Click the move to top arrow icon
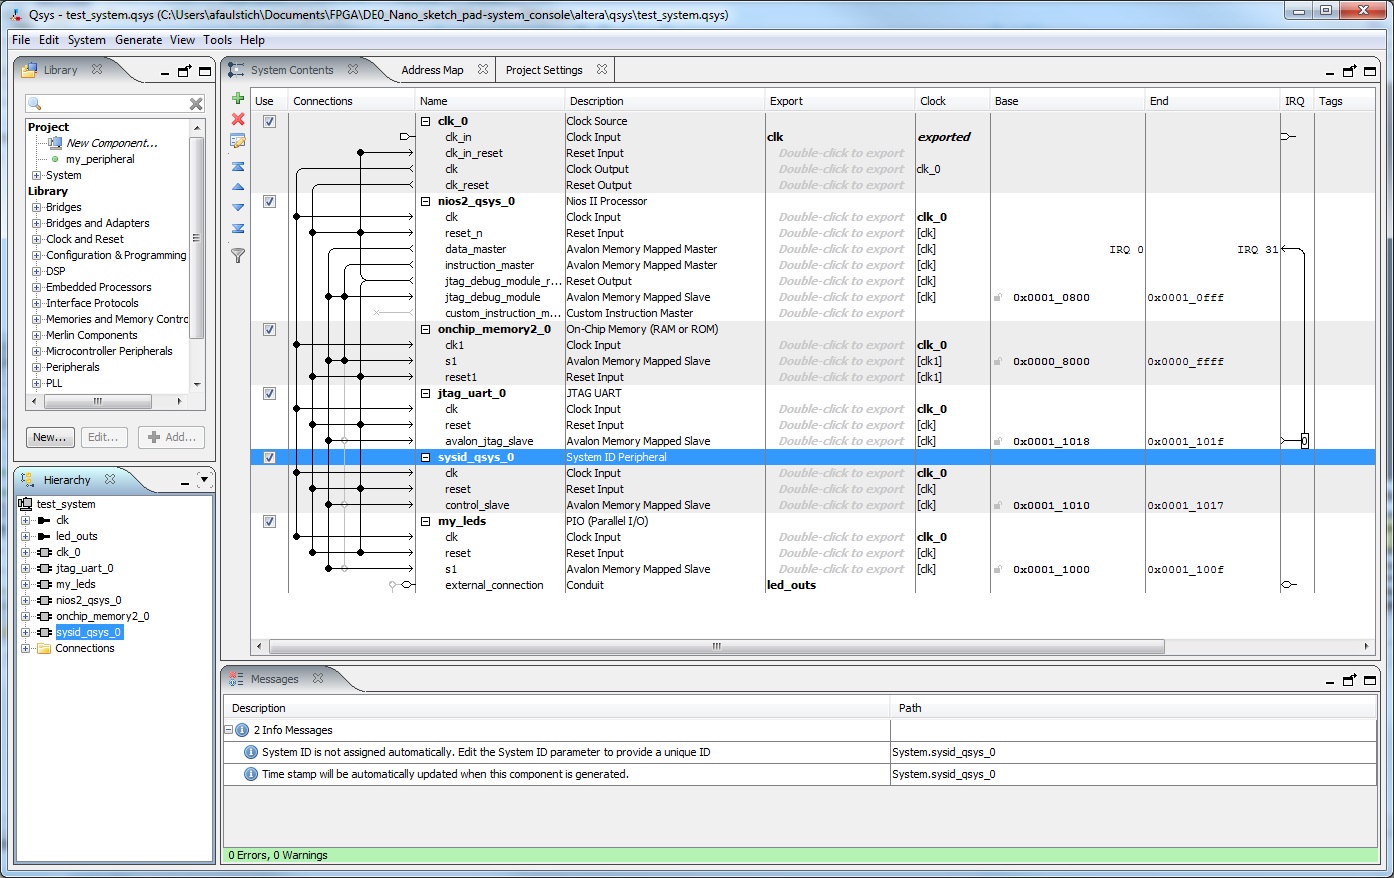The height and width of the screenshot is (878, 1394). pyautogui.click(x=238, y=166)
